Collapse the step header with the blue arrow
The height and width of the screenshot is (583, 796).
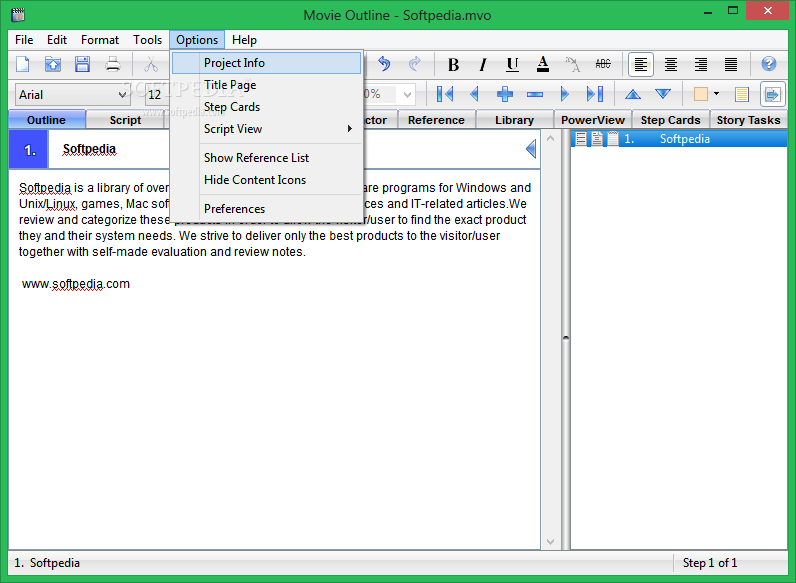(530, 149)
